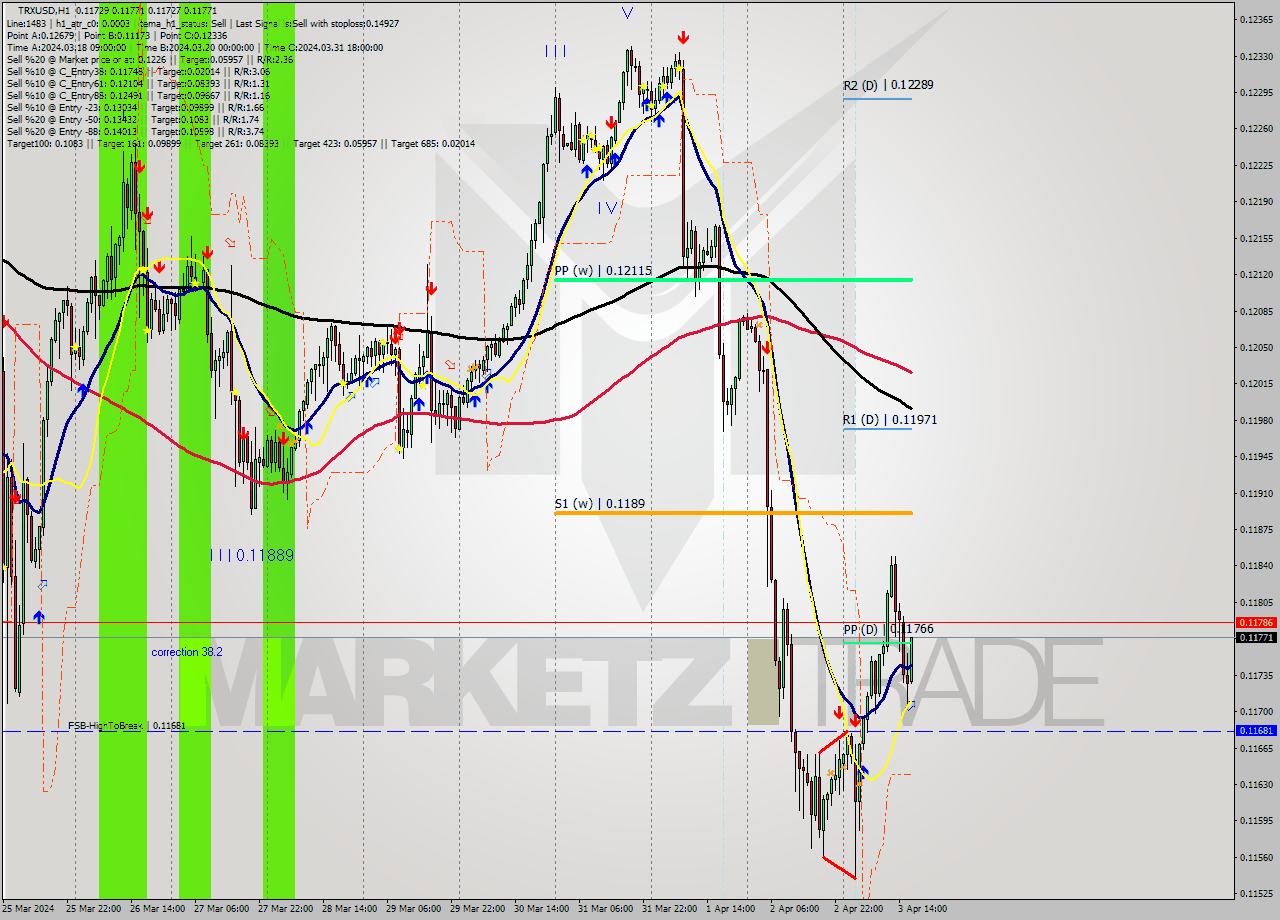Viewport: 1280px width, 920px height.
Task: Click the 'FSB-HighToBreak | 0.11681' label
Action: tap(127, 726)
